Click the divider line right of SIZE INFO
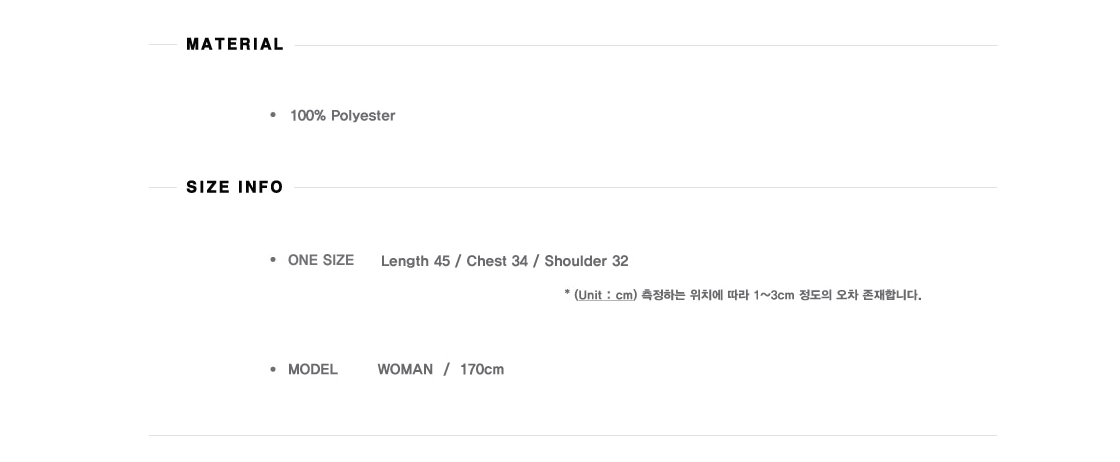The width and height of the screenshot is (1120, 462). [x=646, y=188]
